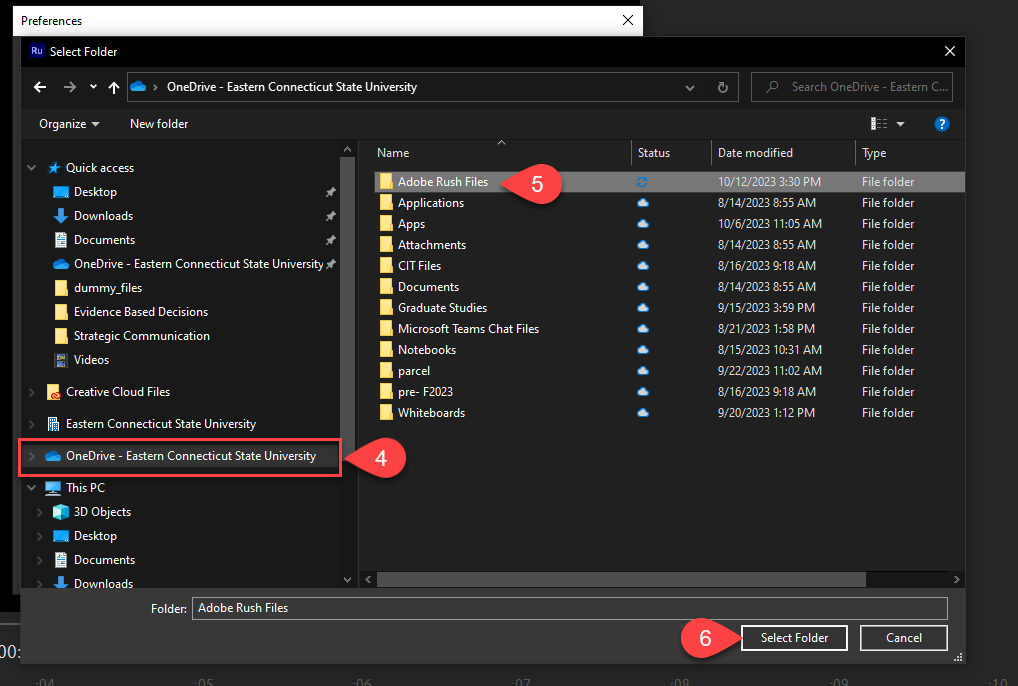
Task: Select pinned OneDrive in Quick access
Action: [x=198, y=264]
